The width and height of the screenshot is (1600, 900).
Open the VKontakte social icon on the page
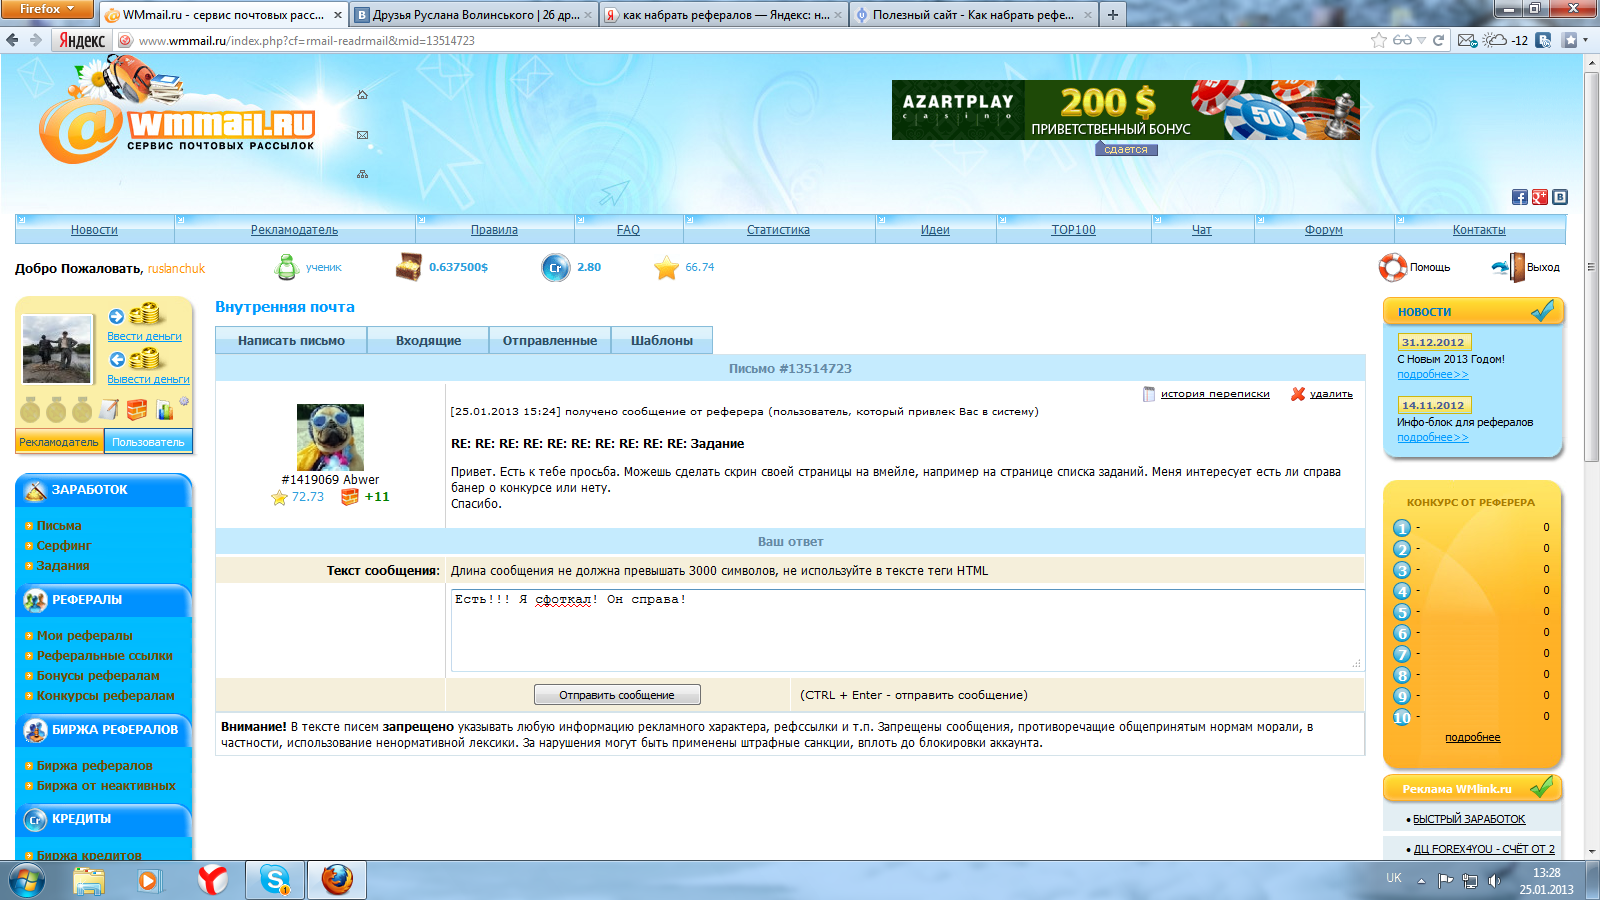[1560, 197]
